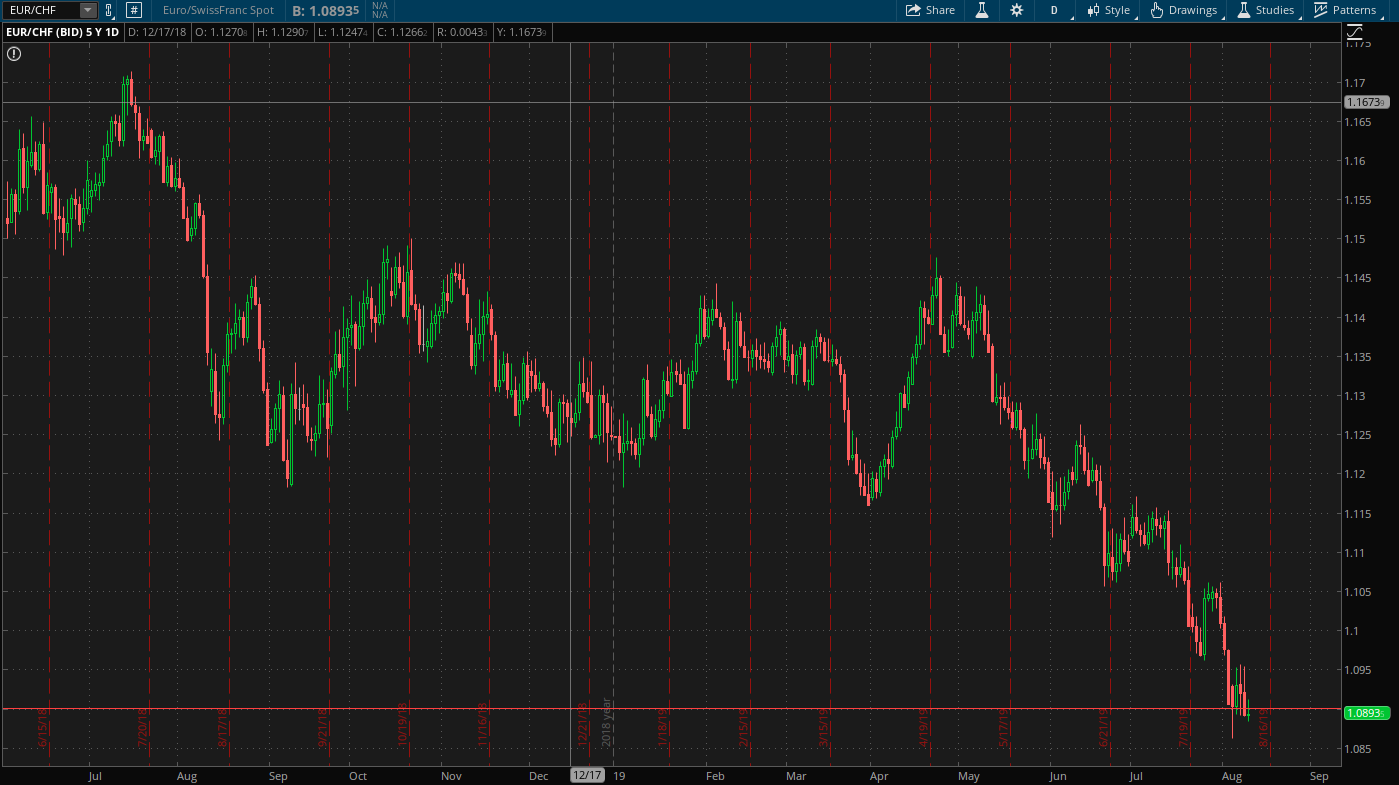Click the 6/15/18 expiration date marker
Image resolution: width=1399 pixels, height=785 pixels.
click(x=43, y=729)
